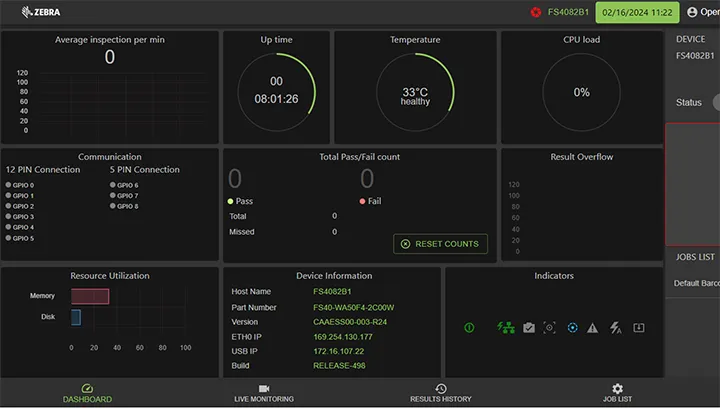Switch to Live Monitoring tab
720x408 pixels.
(264, 393)
